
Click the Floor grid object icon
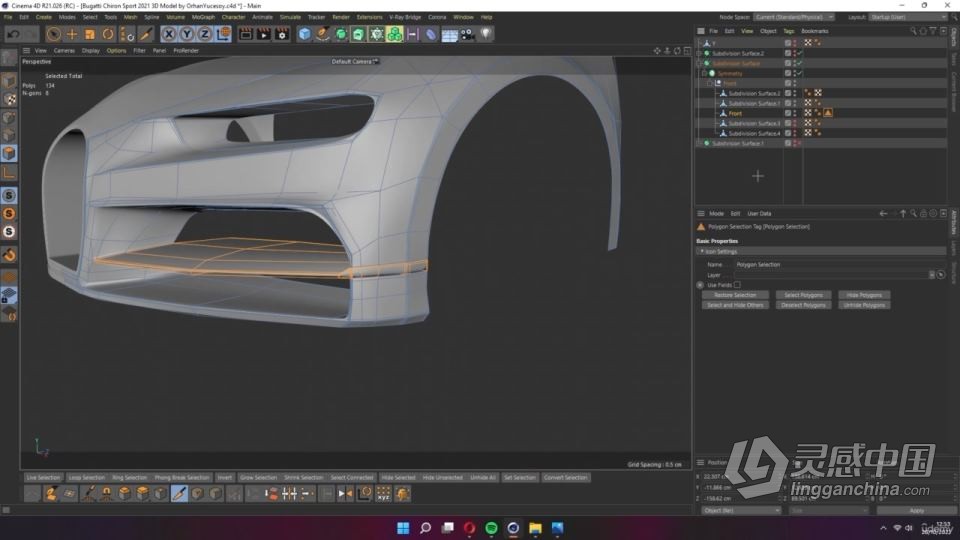(x=449, y=34)
